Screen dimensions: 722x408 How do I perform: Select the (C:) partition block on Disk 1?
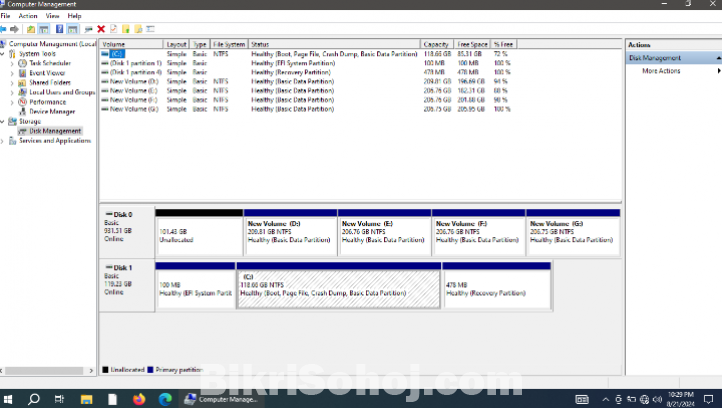click(339, 286)
